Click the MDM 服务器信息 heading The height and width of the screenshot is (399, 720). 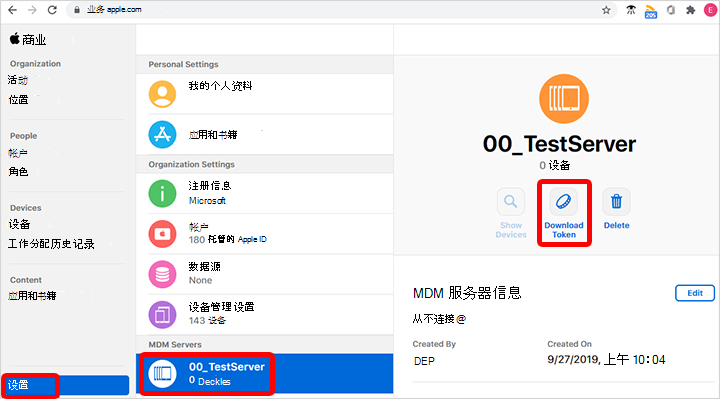[467, 293]
